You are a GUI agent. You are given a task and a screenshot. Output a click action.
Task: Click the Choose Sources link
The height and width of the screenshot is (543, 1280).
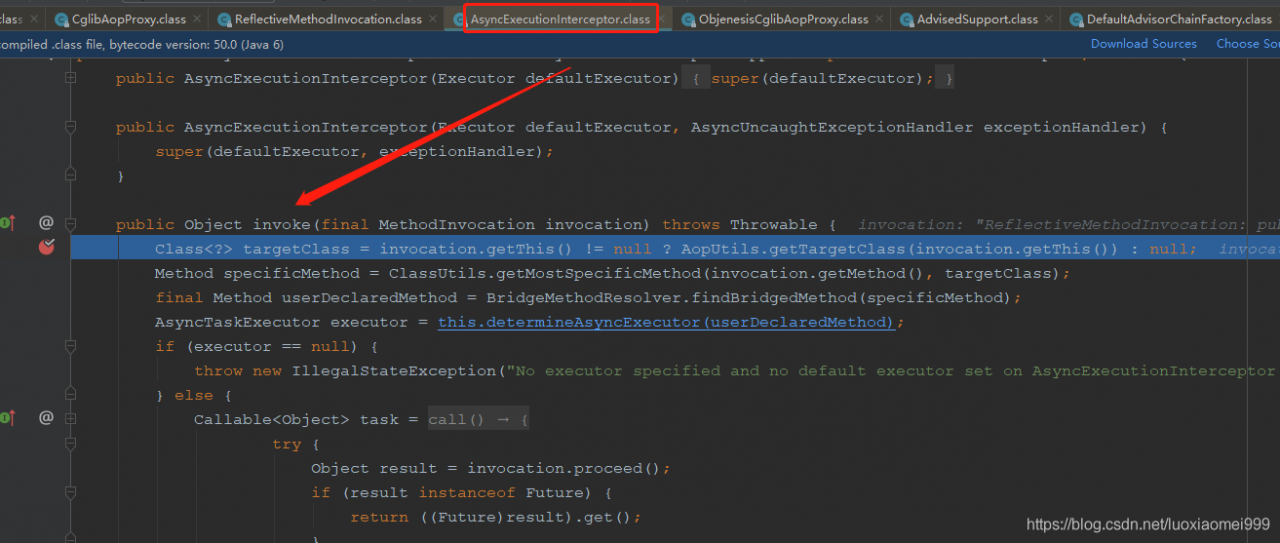1247,43
